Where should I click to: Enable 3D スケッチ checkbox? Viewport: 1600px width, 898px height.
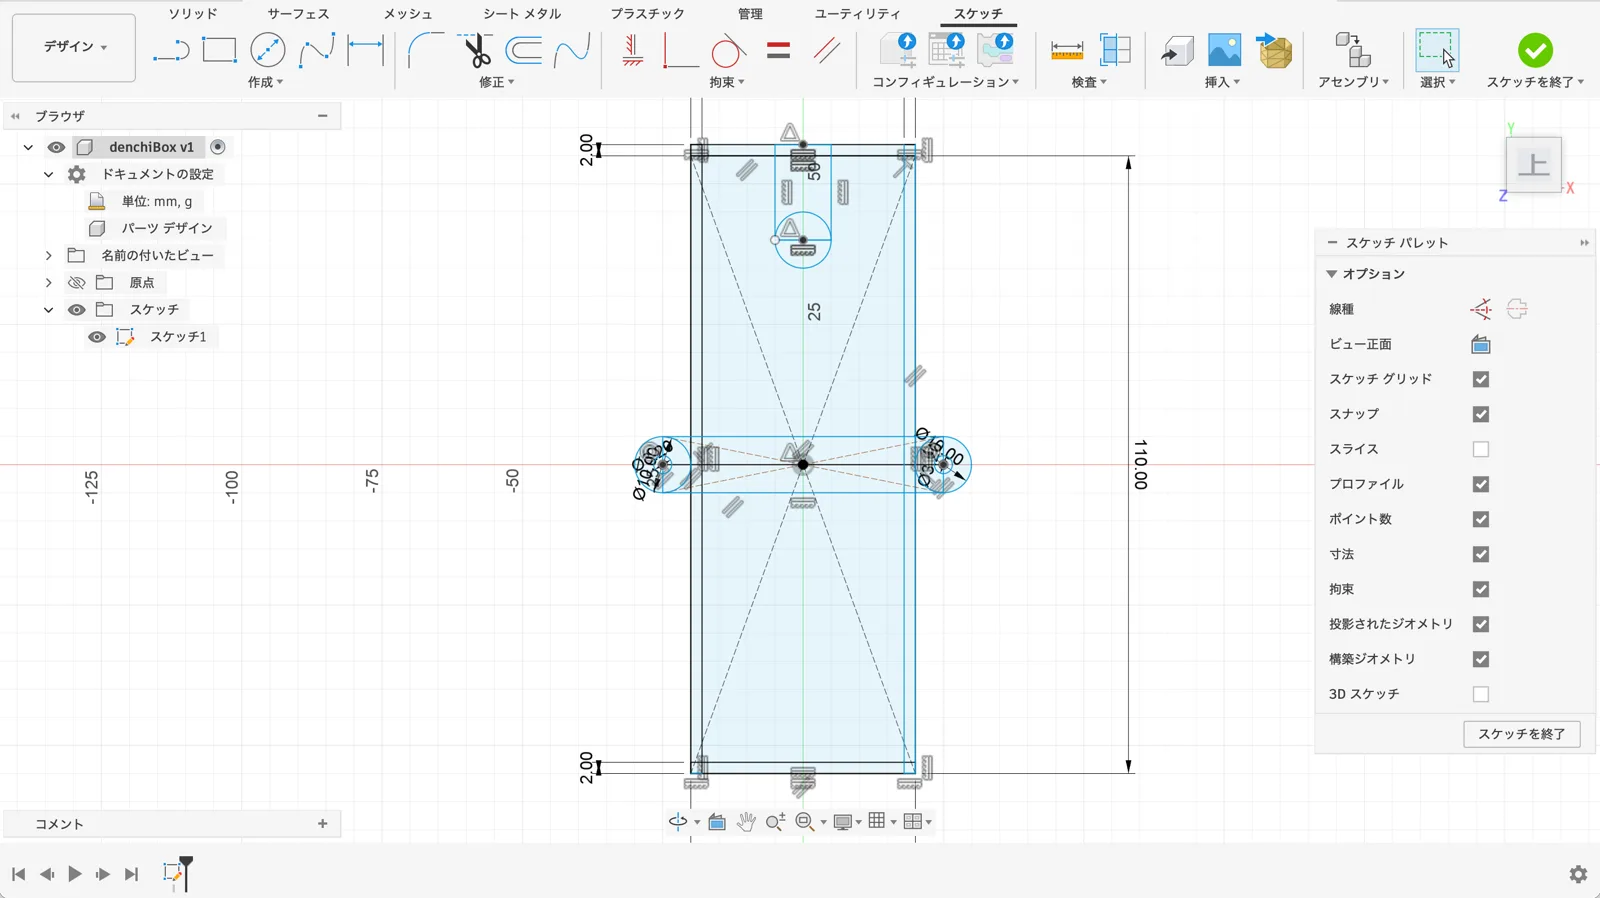click(1481, 694)
